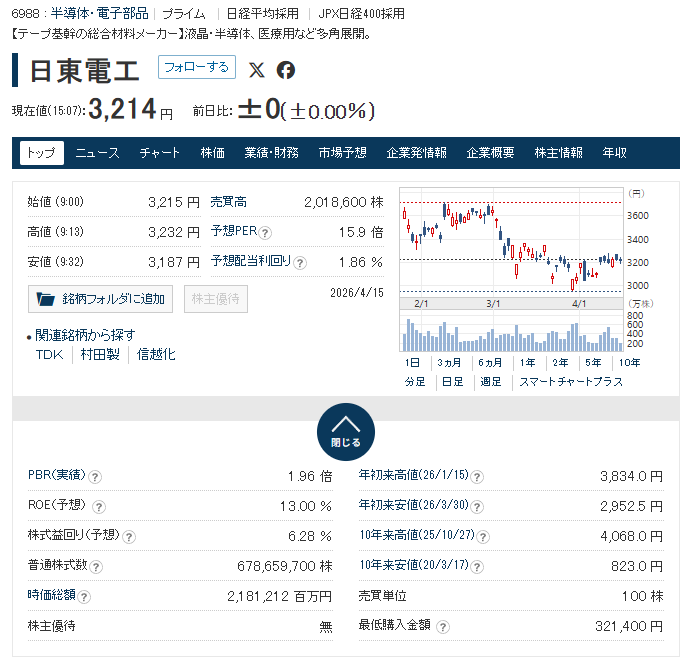Click the PBR(実績) label link
The image size is (684, 663).
pyautogui.click(x=57, y=475)
